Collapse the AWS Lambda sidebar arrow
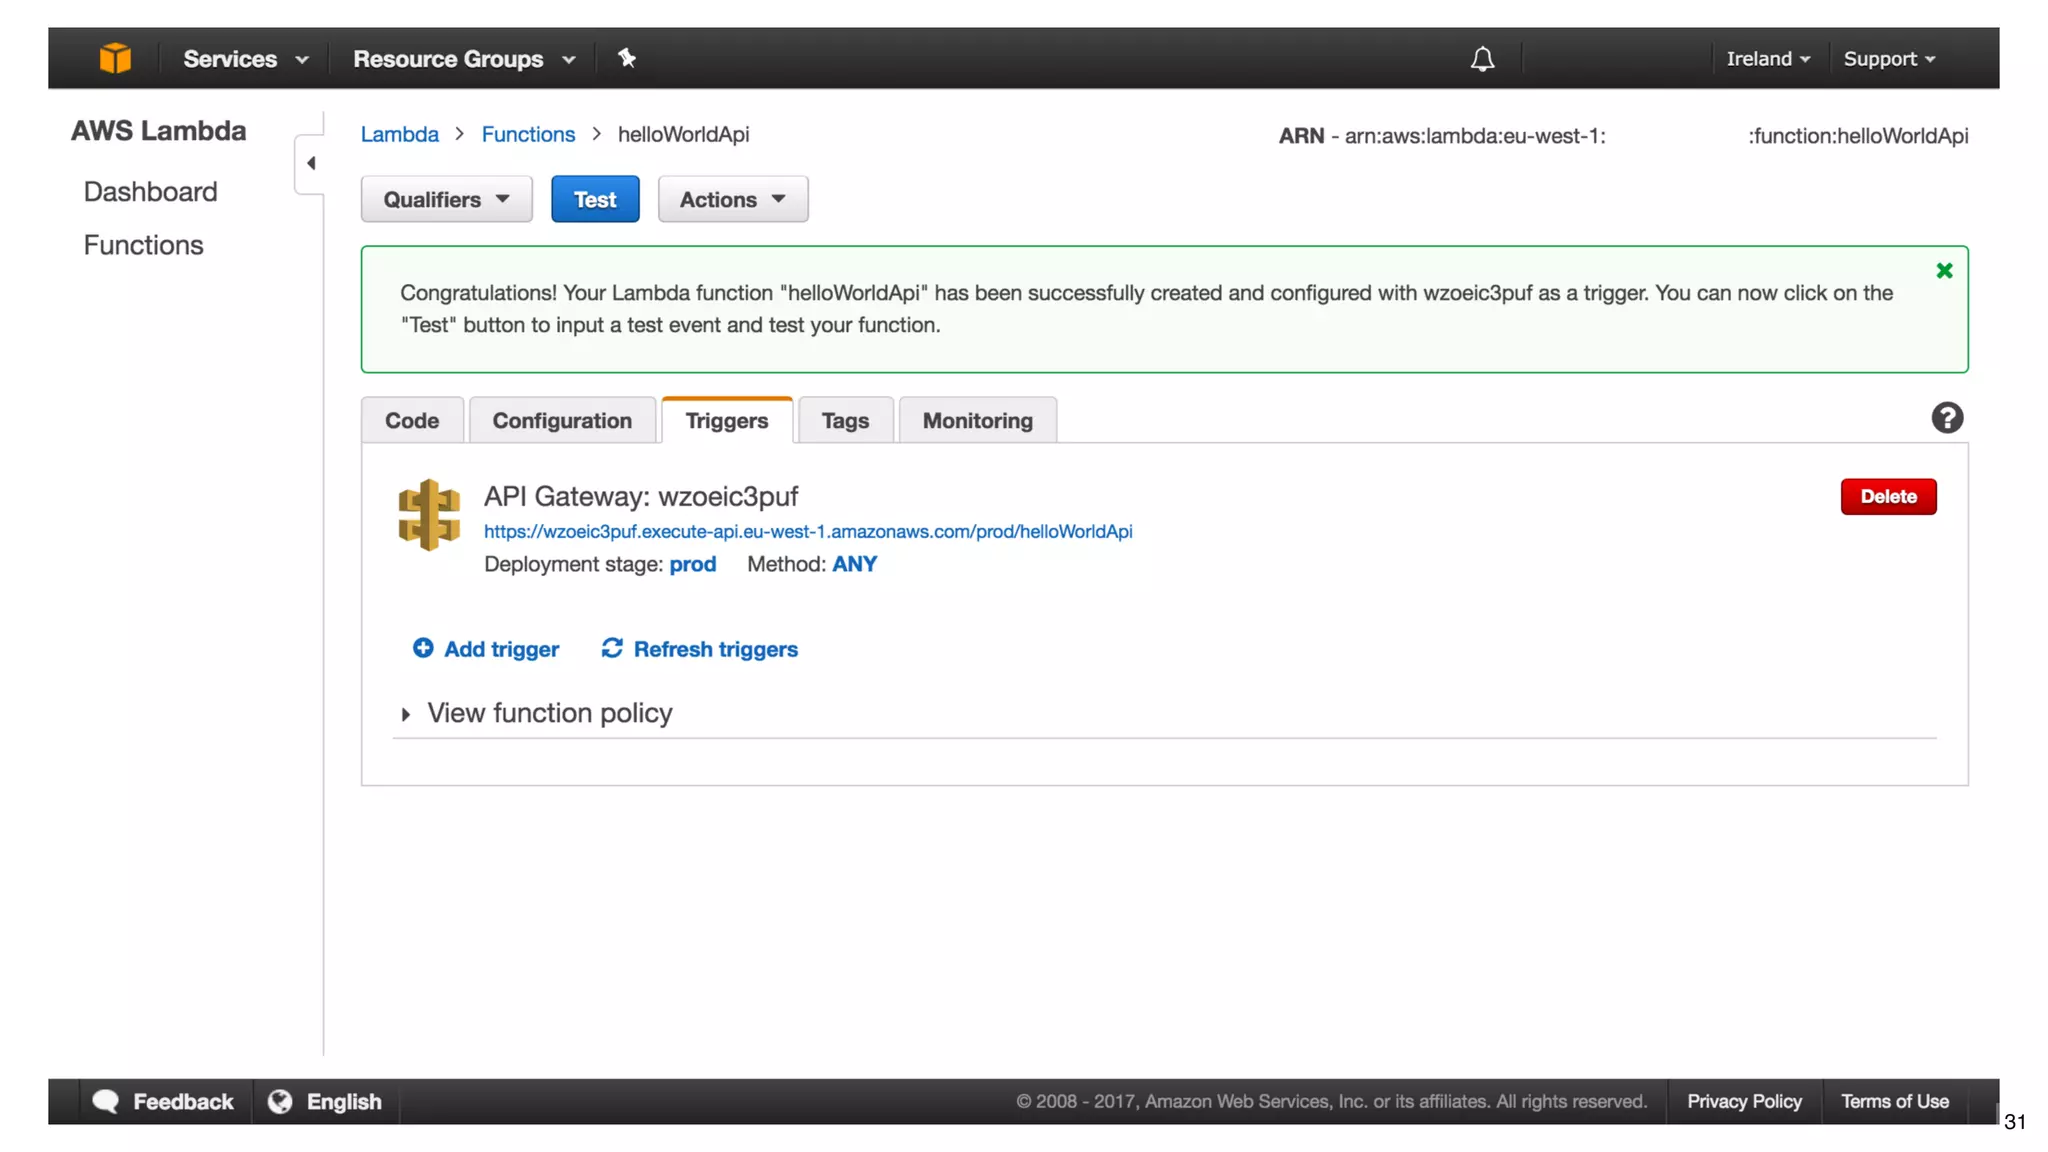The image size is (2048, 1152). click(x=311, y=163)
